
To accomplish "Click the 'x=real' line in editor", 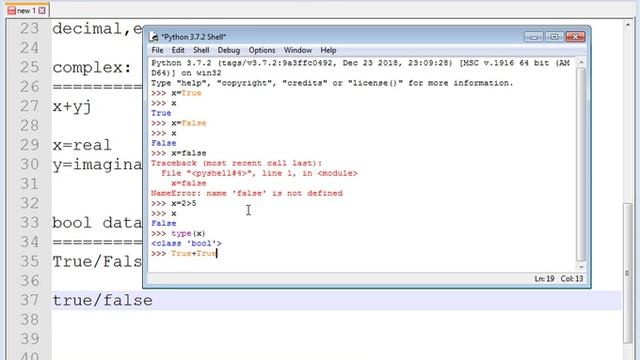I will point(82,145).
